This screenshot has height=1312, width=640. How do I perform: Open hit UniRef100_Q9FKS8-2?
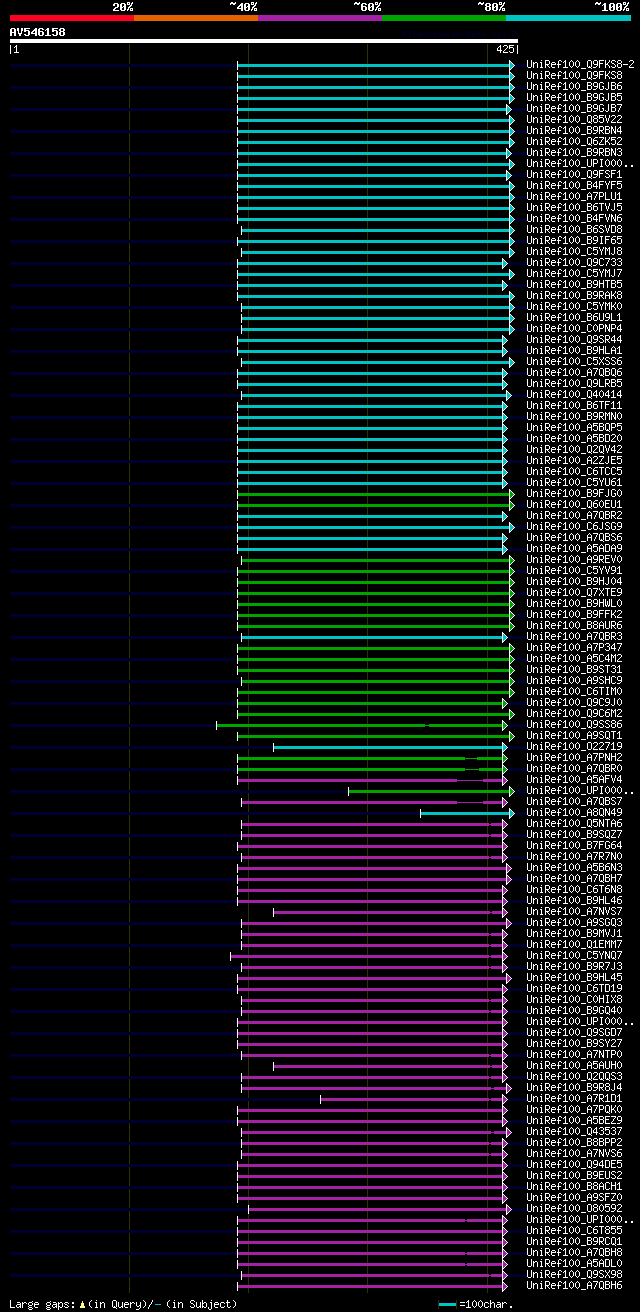[581, 64]
